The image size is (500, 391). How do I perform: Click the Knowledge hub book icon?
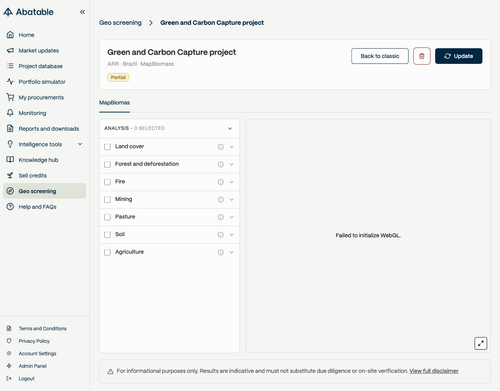click(10, 160)
